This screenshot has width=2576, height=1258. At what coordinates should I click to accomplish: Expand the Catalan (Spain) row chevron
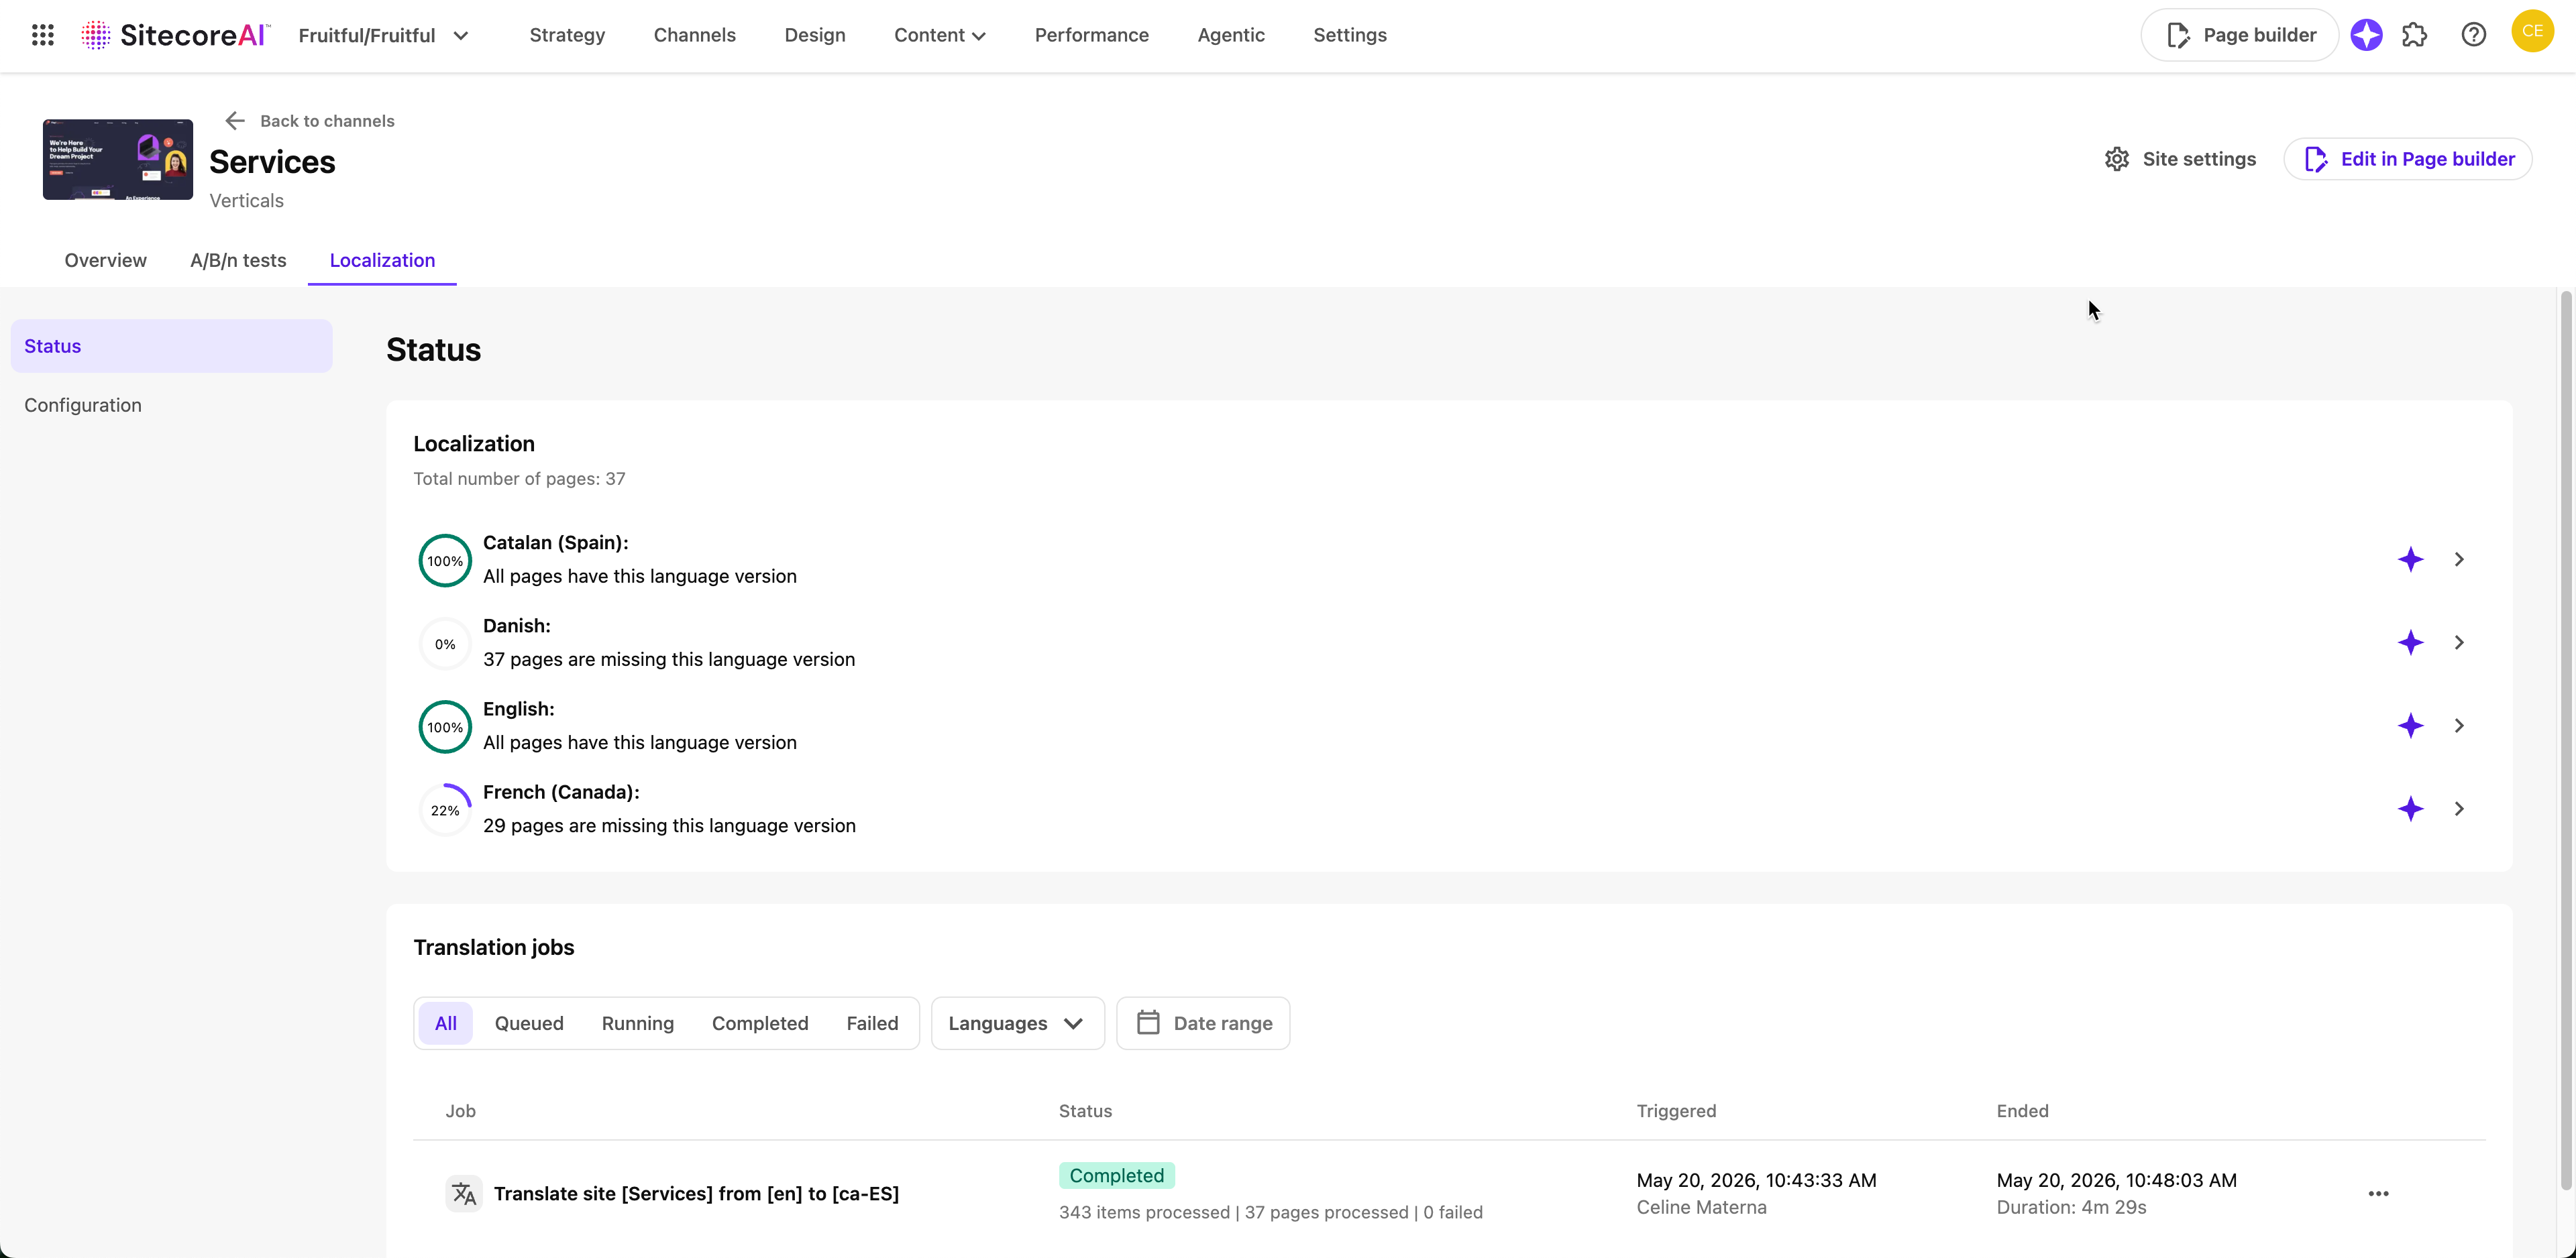2459,559
